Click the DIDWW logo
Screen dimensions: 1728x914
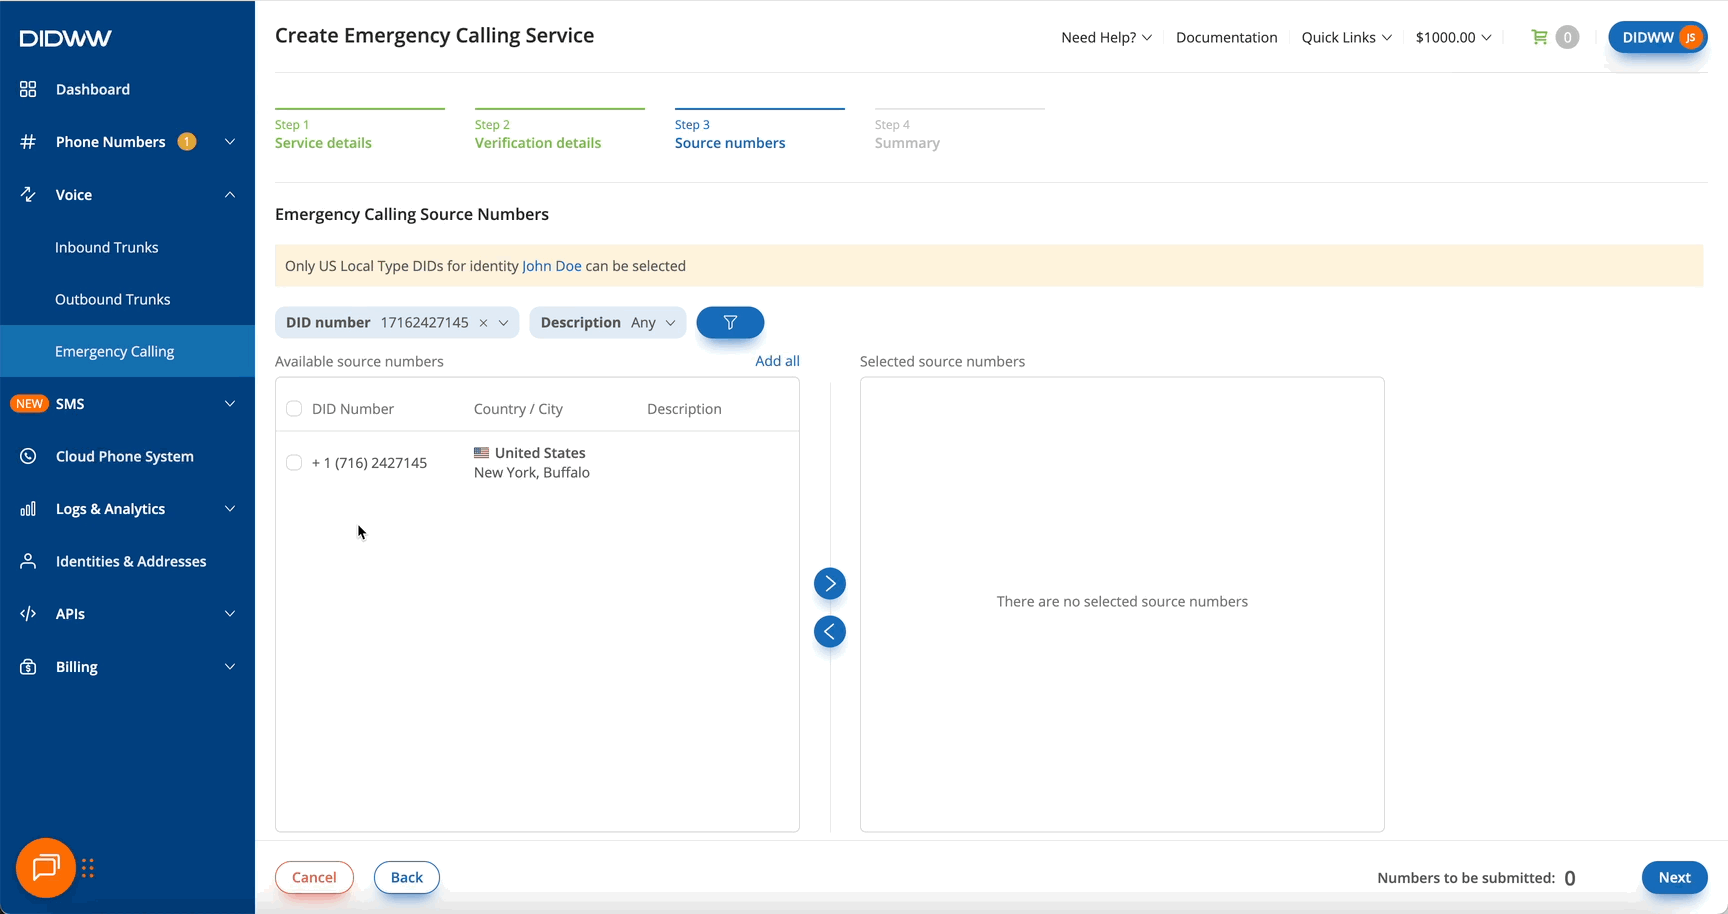coord(66,39)
